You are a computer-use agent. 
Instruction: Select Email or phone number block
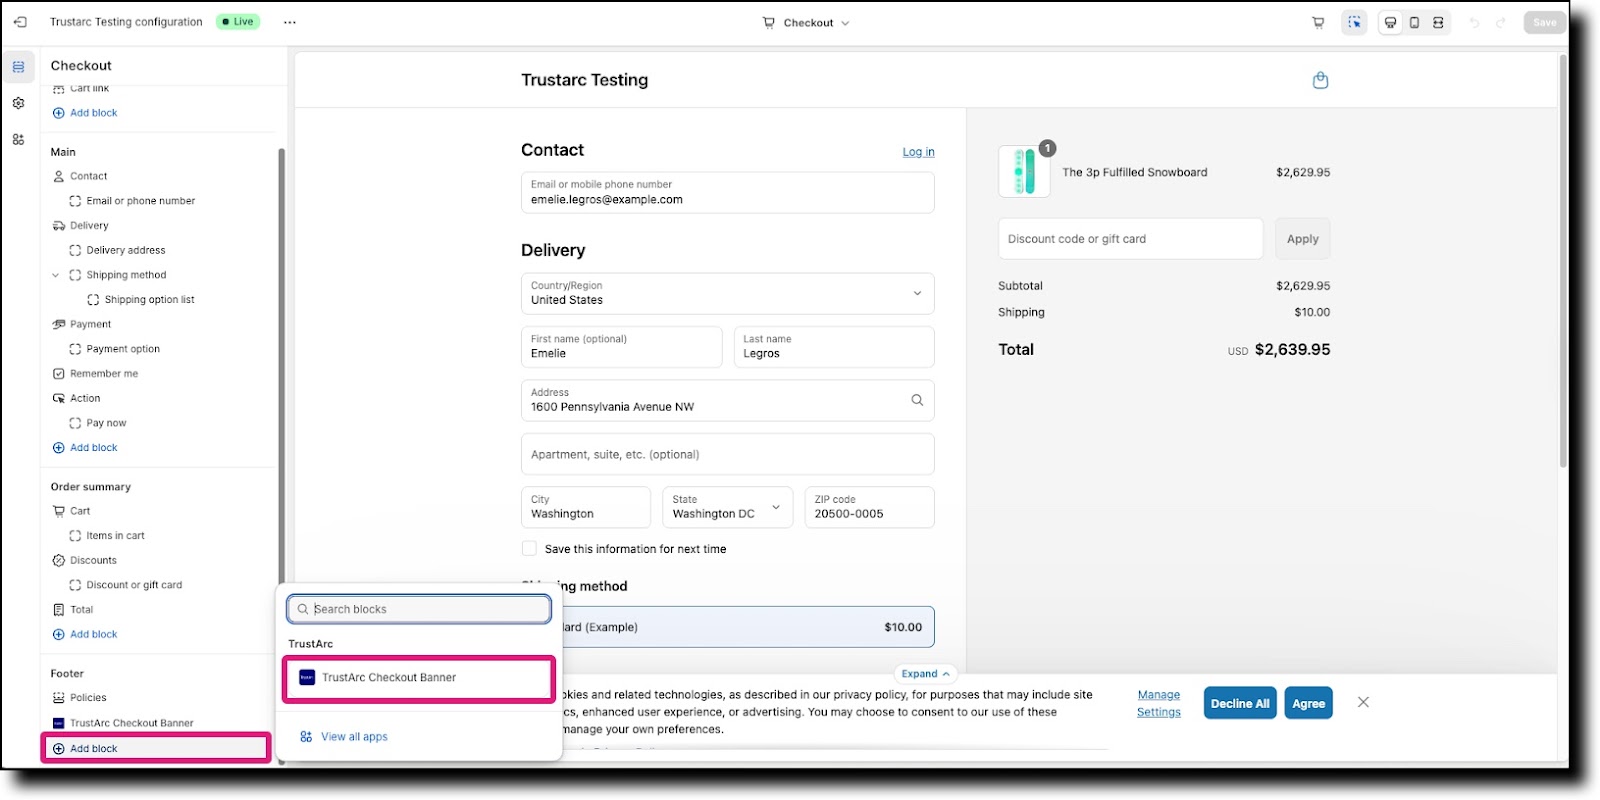pyautogui.click(x=140, y=201)
